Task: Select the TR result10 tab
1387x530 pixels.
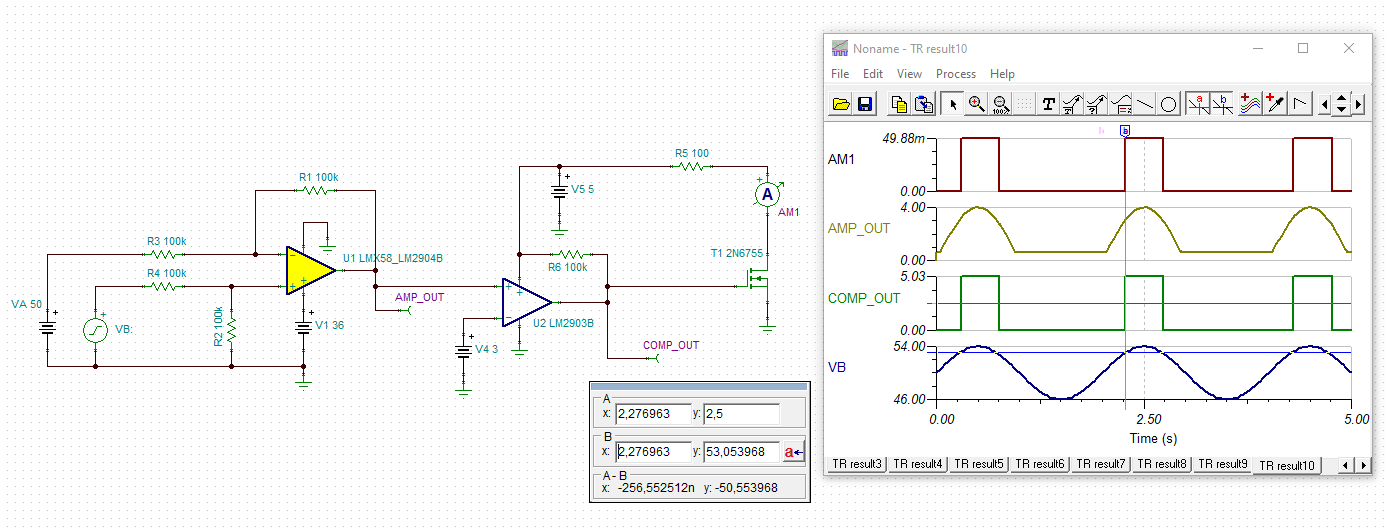Action: [1287, 465]
